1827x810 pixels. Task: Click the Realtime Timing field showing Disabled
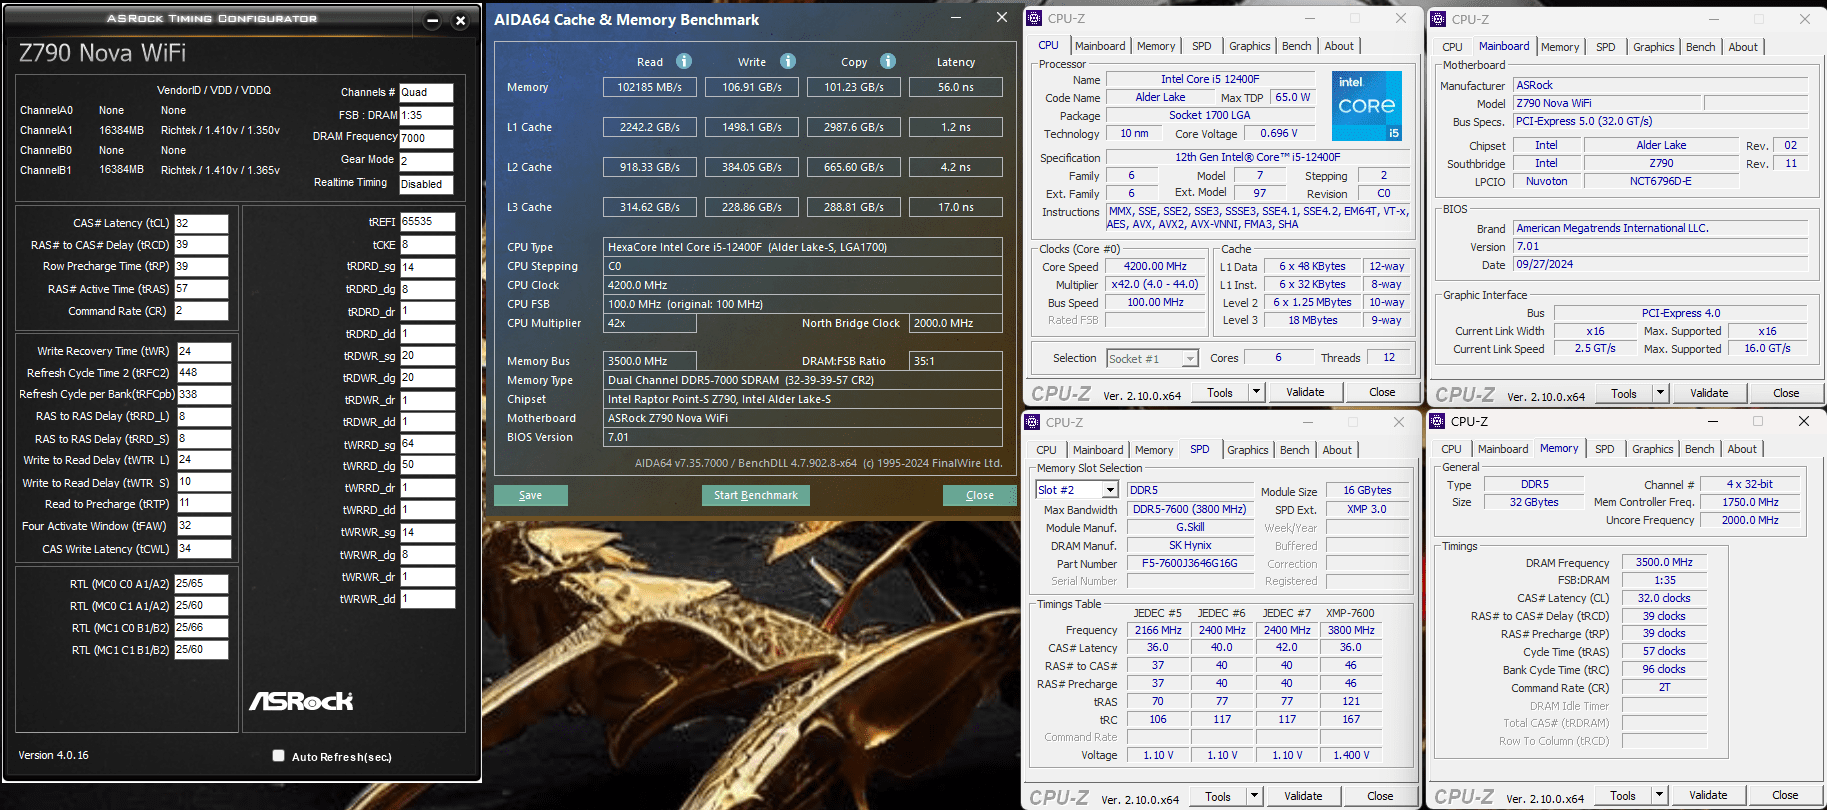tap(426, 184)
